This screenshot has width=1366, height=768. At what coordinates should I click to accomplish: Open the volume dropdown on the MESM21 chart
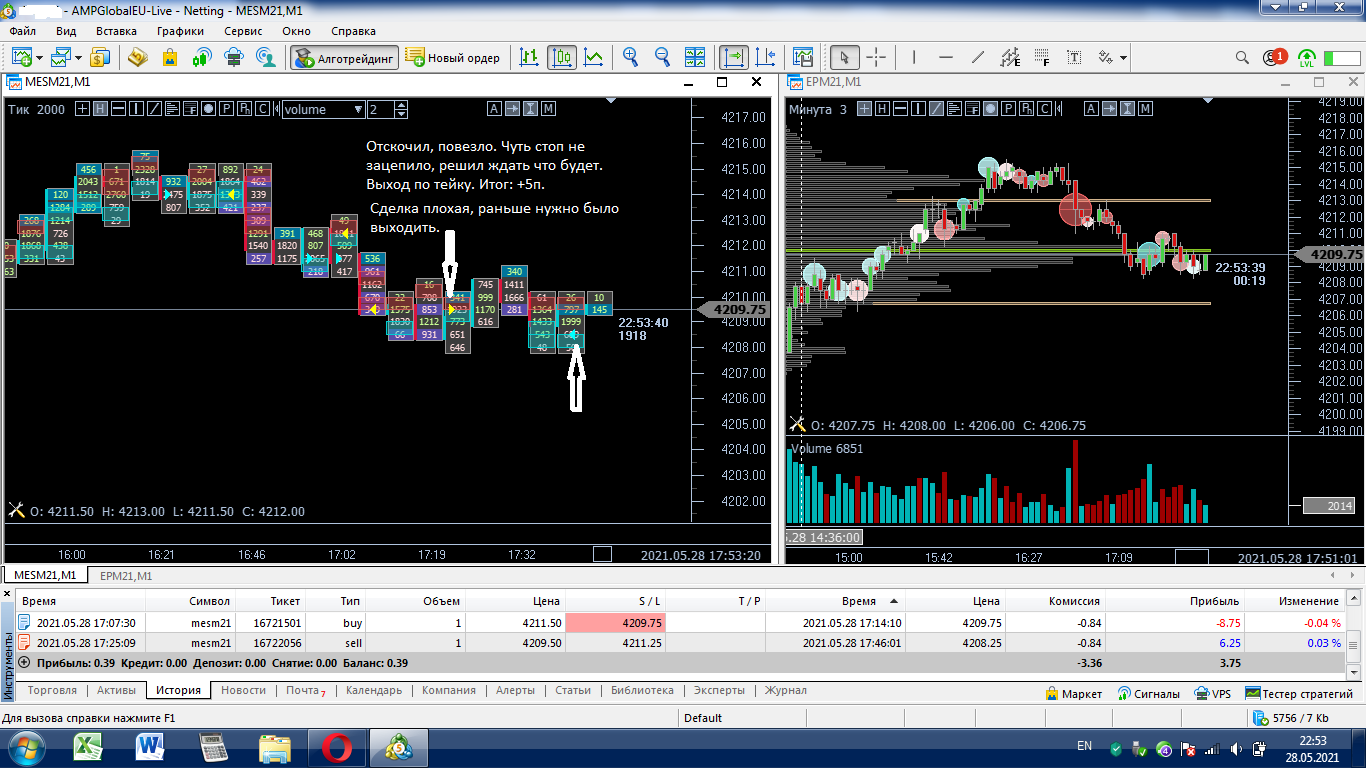(x=323, y=109)
